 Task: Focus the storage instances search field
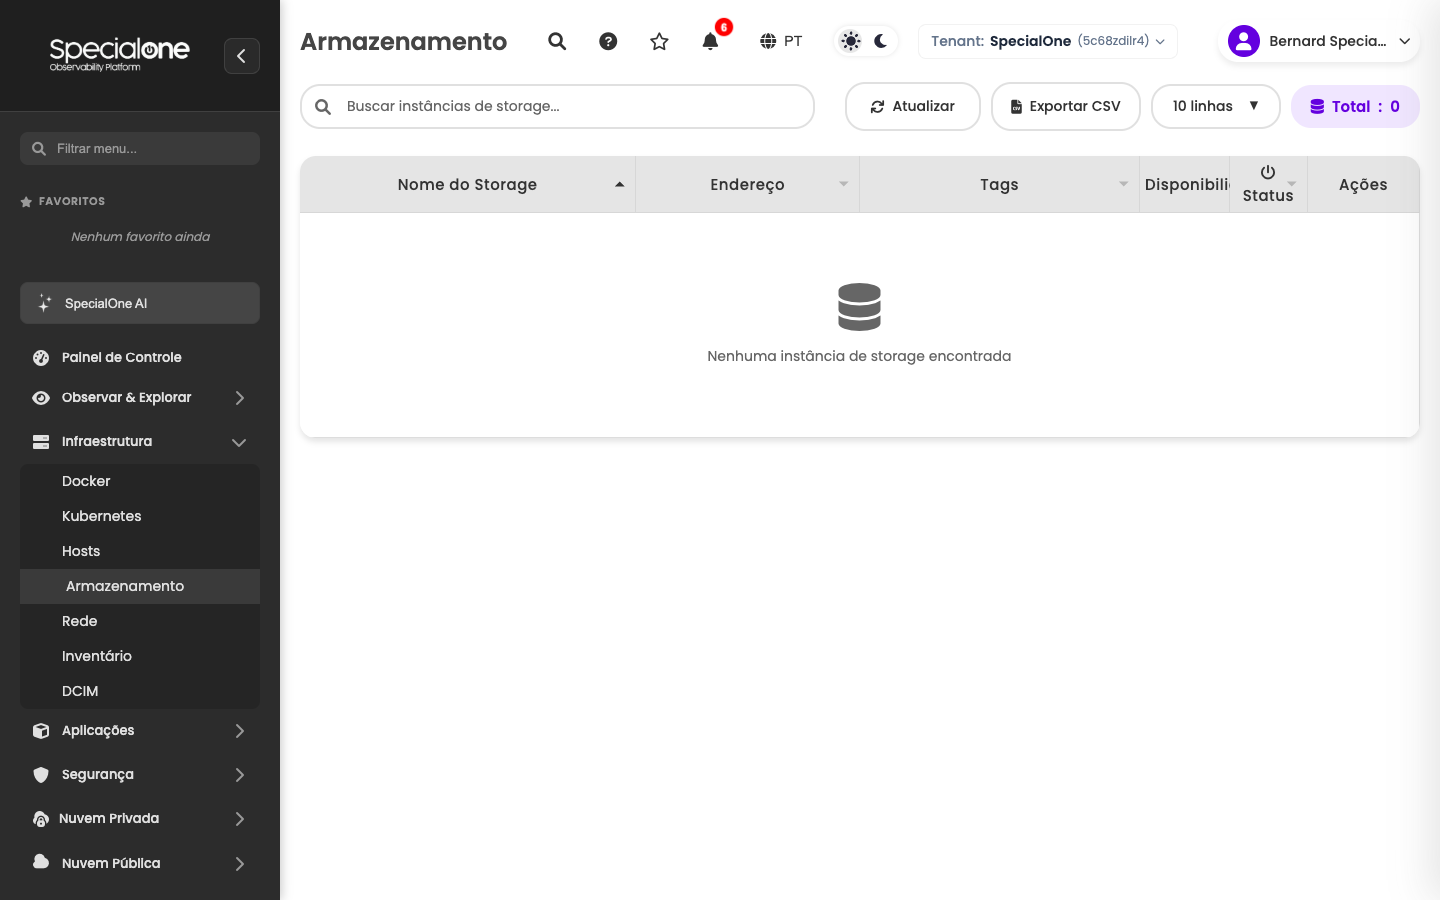[x=557, y=106]
